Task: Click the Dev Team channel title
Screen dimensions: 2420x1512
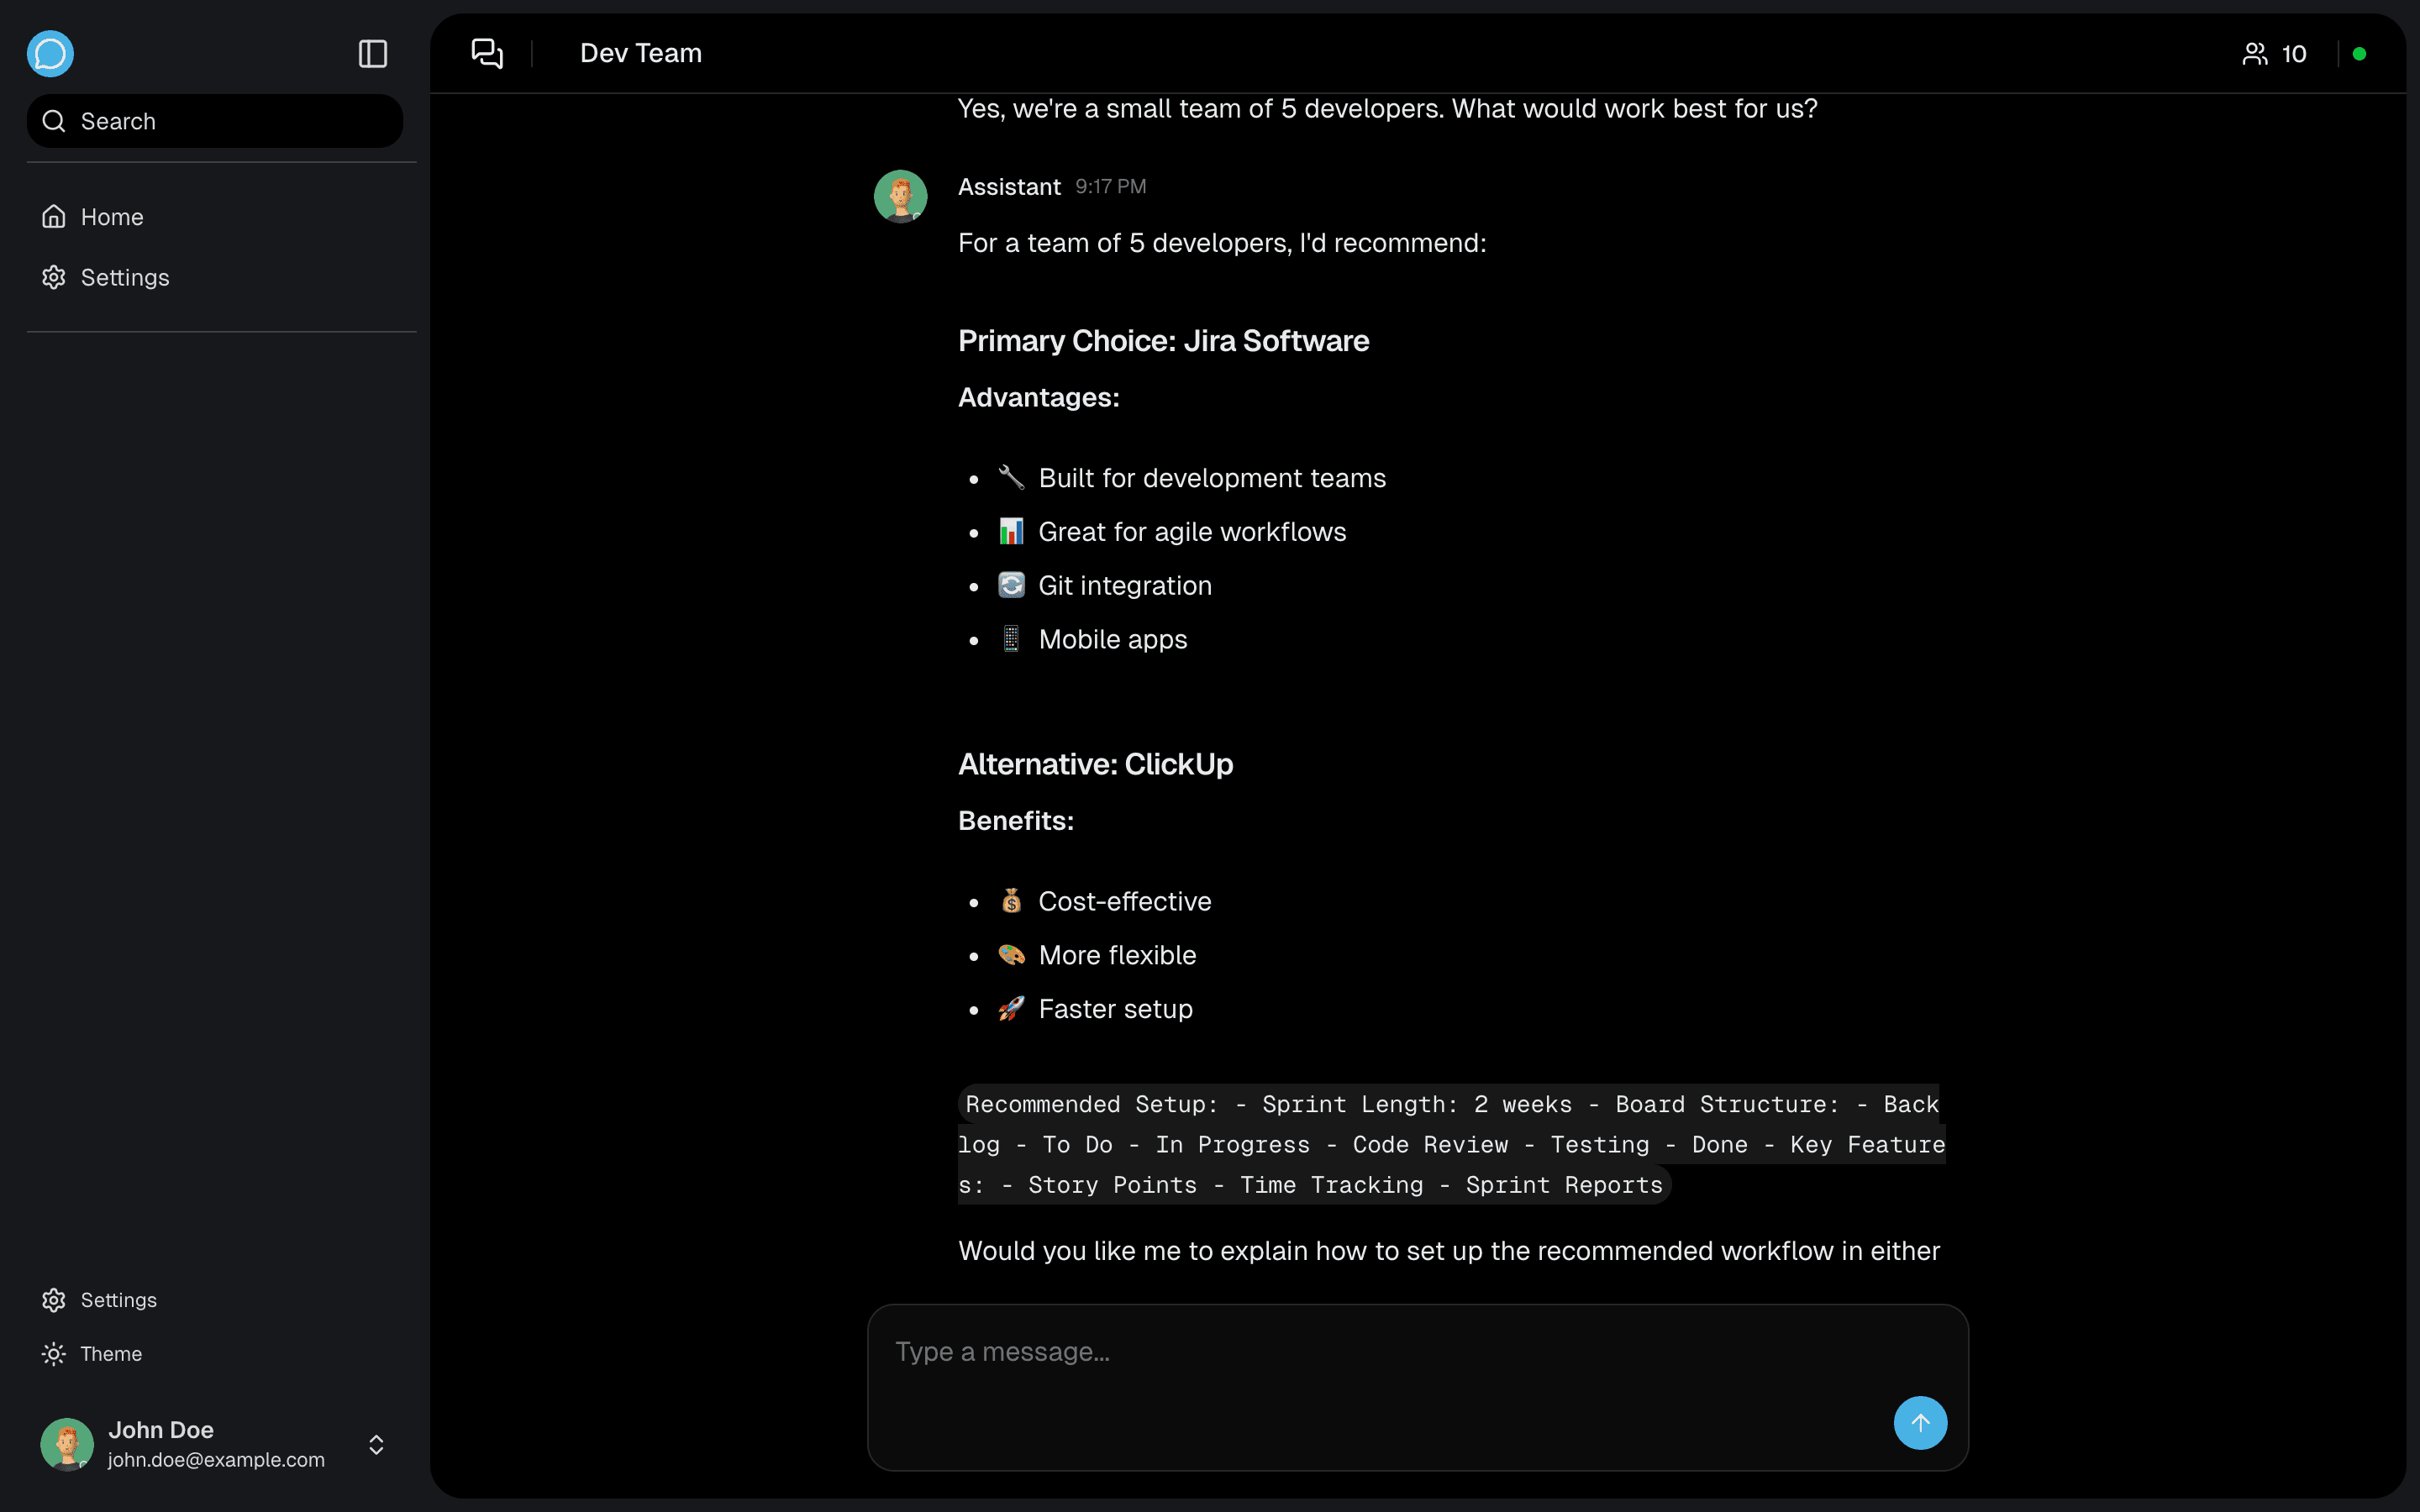Action: (640, 54)
